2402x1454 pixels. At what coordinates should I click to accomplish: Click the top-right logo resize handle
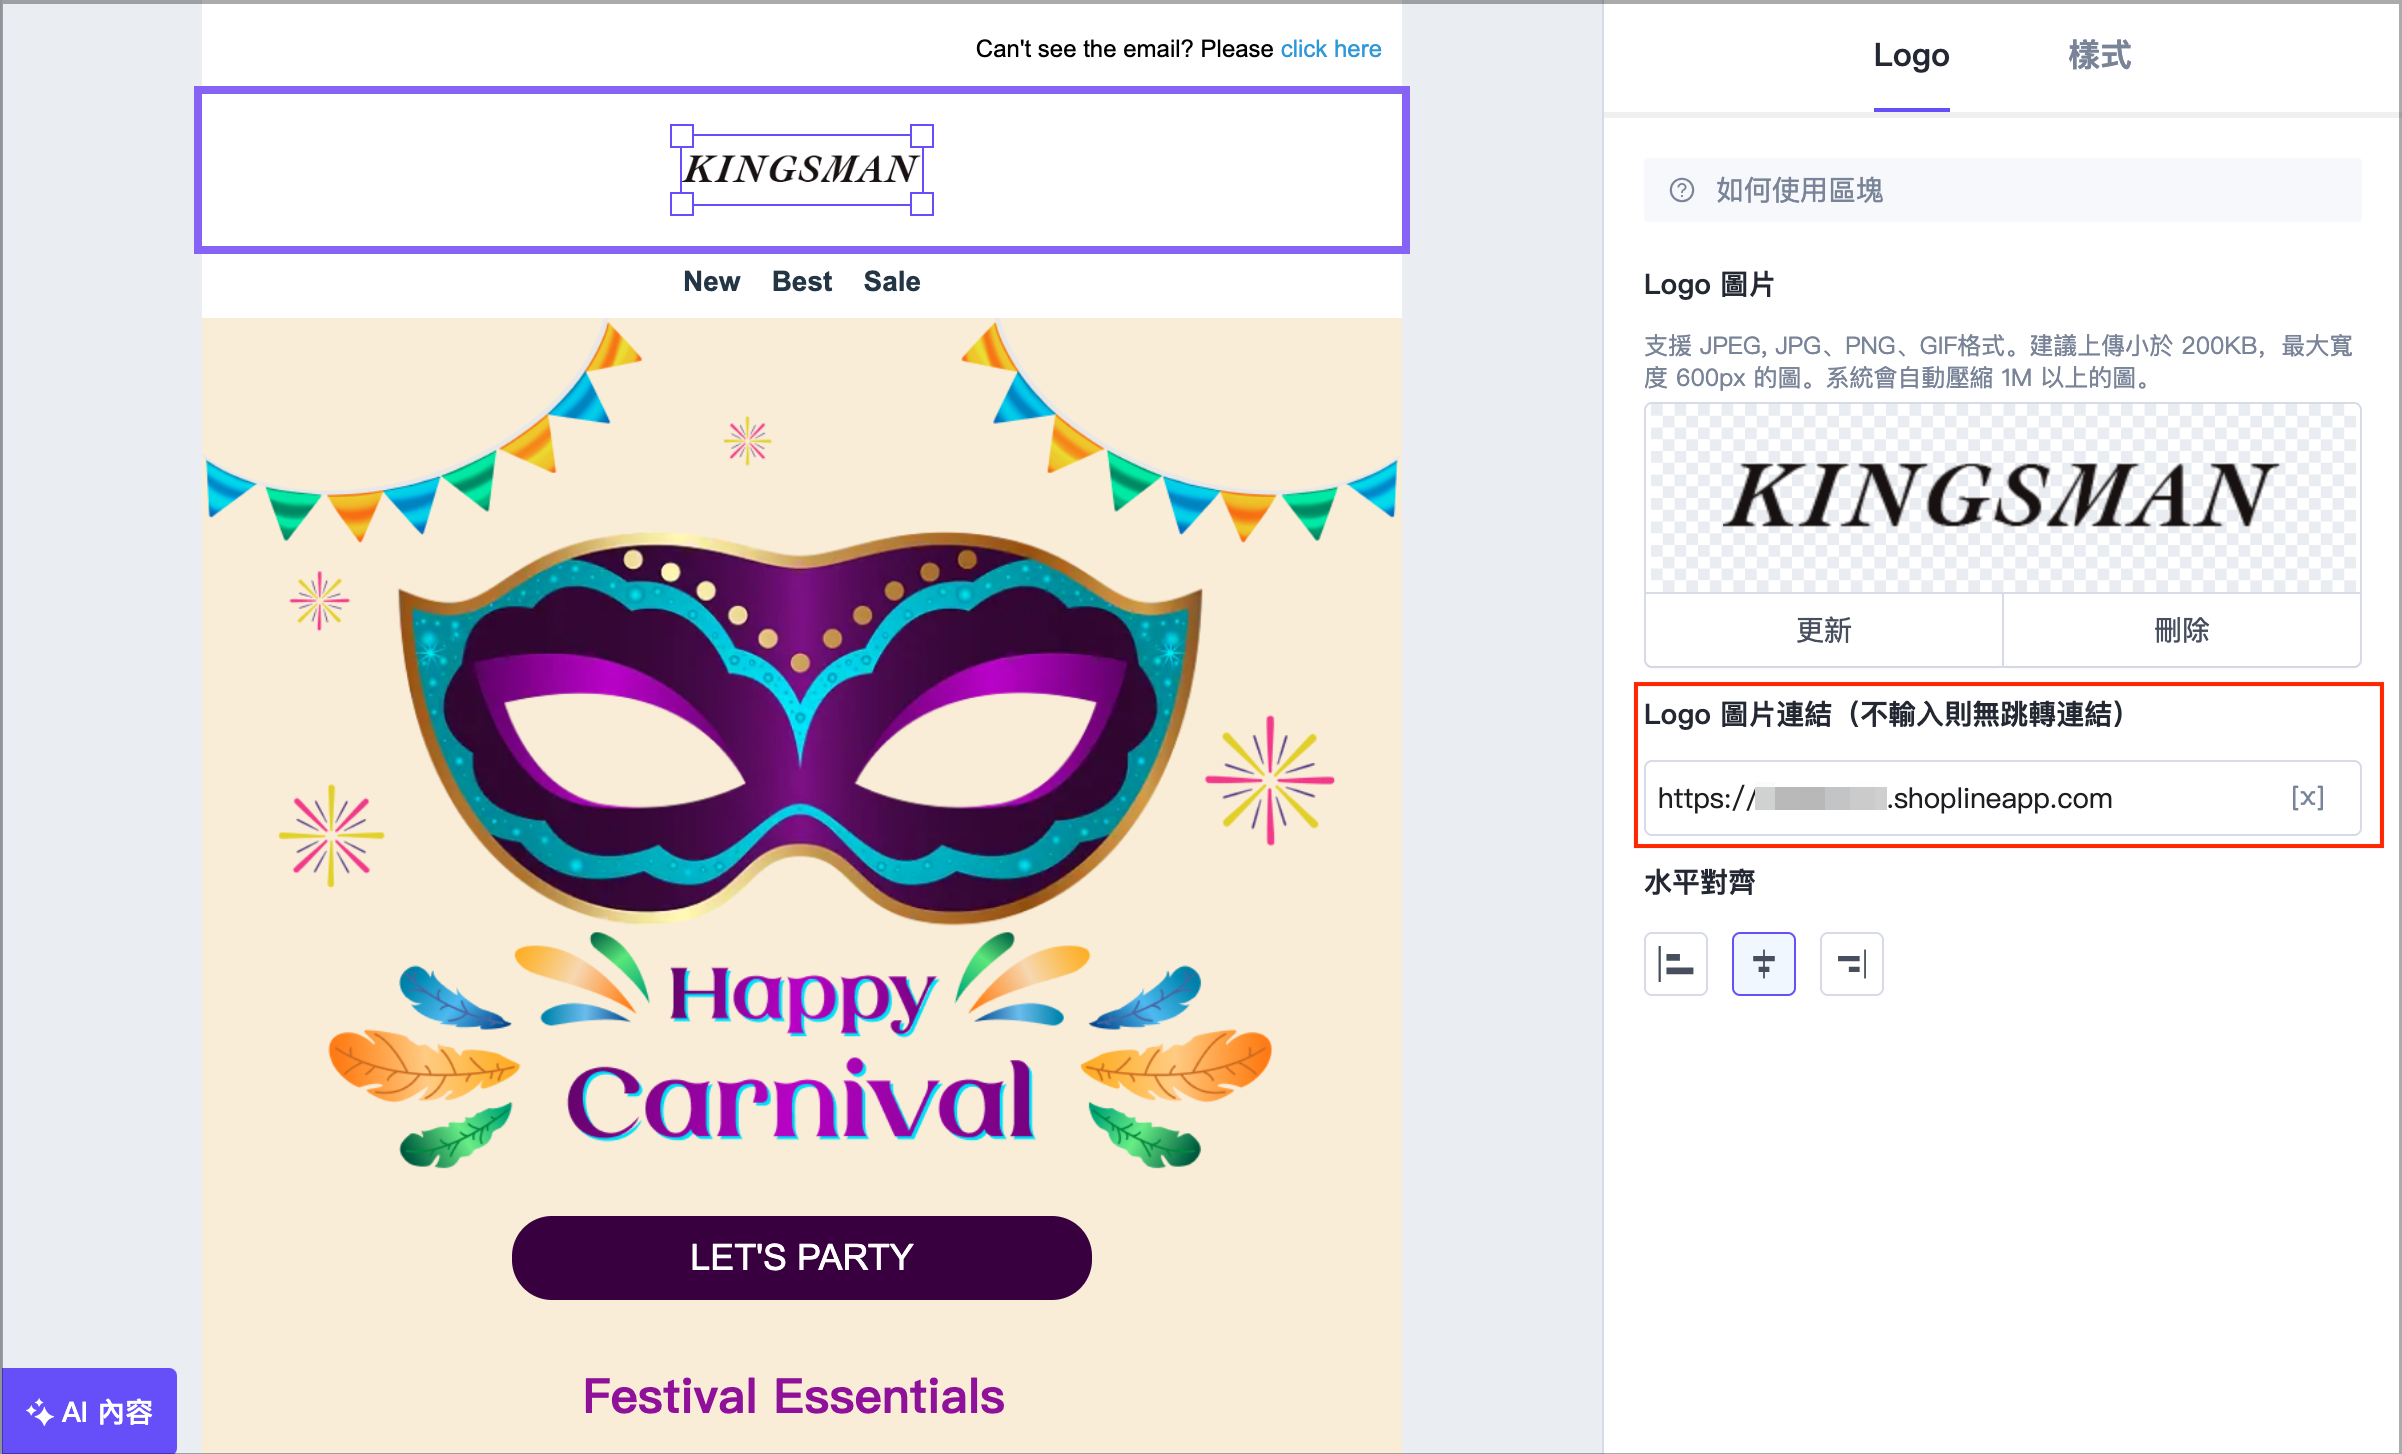tap(922, 135)
